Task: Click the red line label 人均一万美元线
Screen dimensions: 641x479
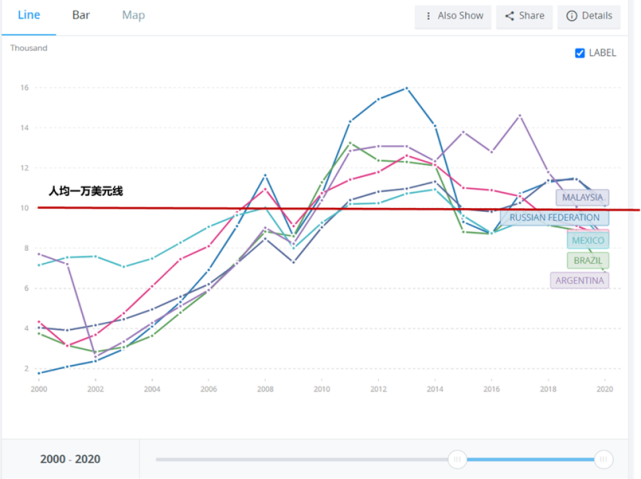Action: [x=86, y=190]
